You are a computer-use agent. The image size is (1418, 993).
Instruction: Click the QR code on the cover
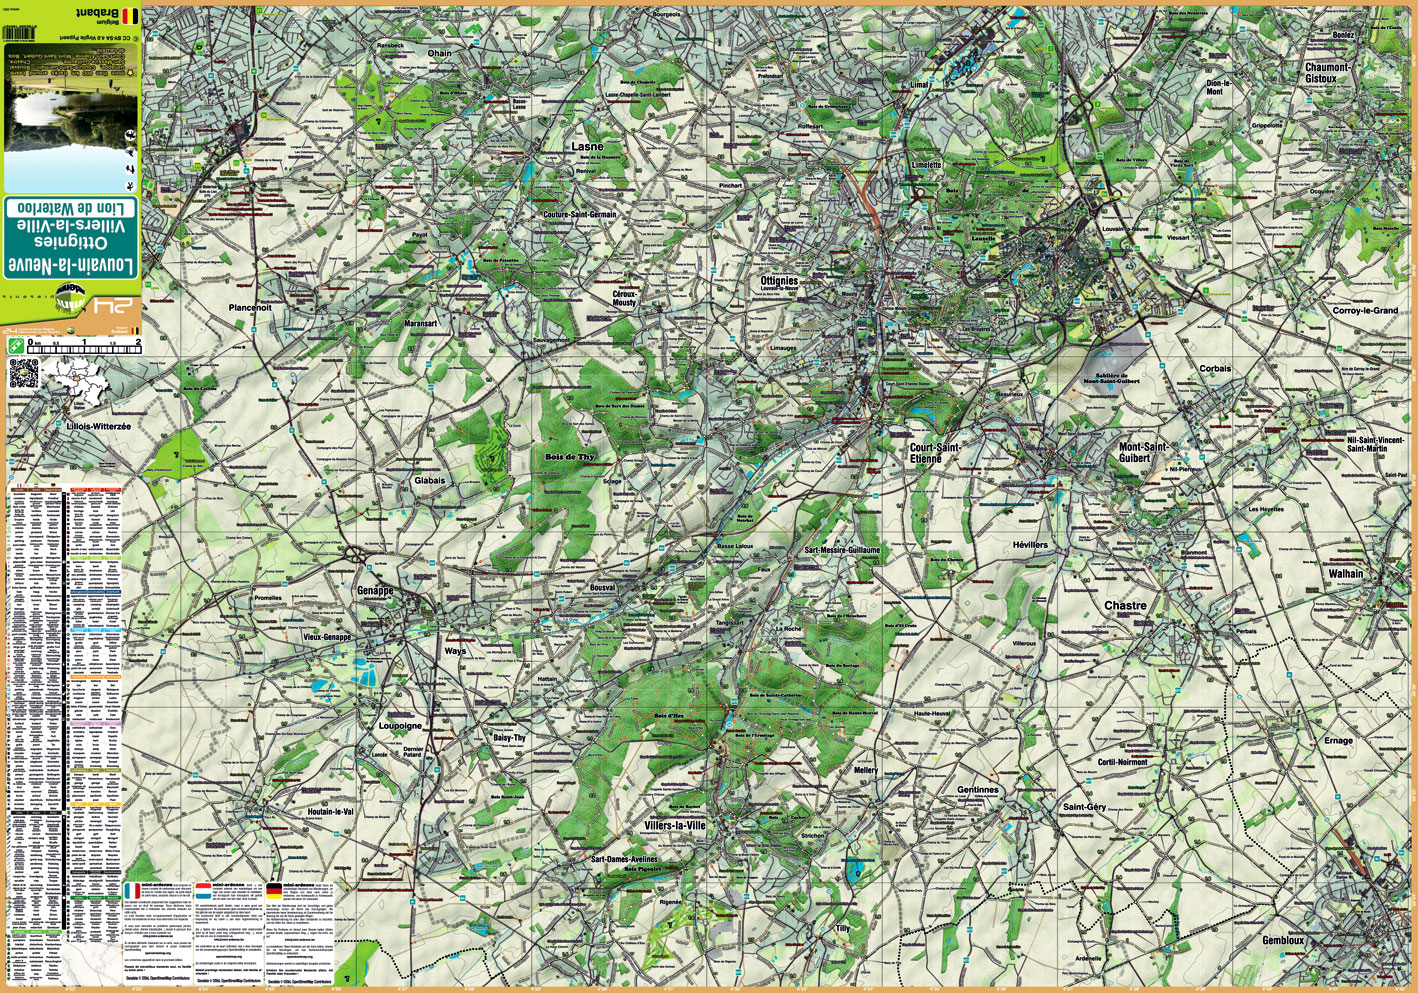(24, 374)
